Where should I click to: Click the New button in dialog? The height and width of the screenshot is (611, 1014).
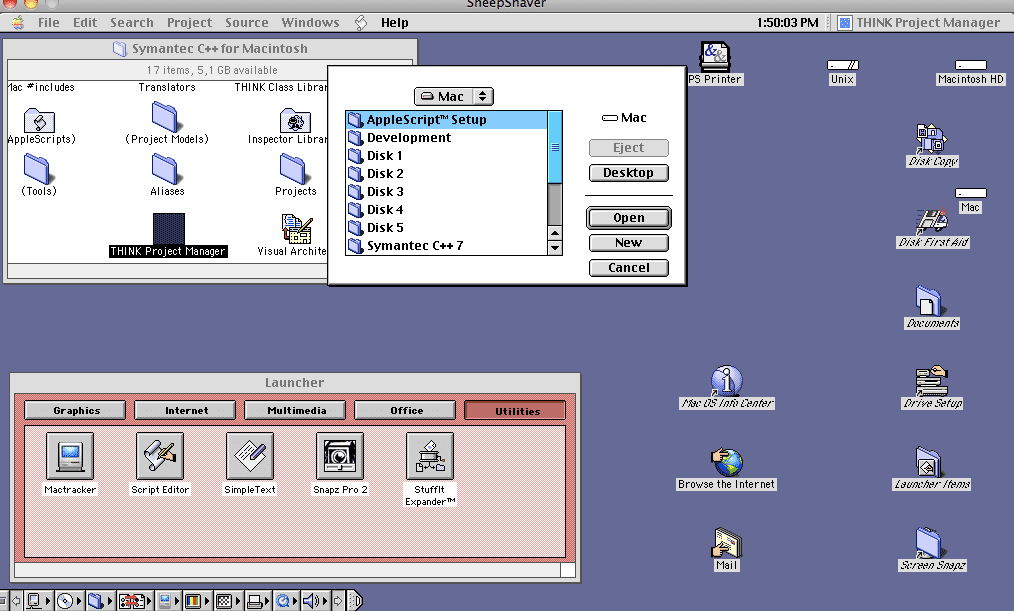coord(629,243)
